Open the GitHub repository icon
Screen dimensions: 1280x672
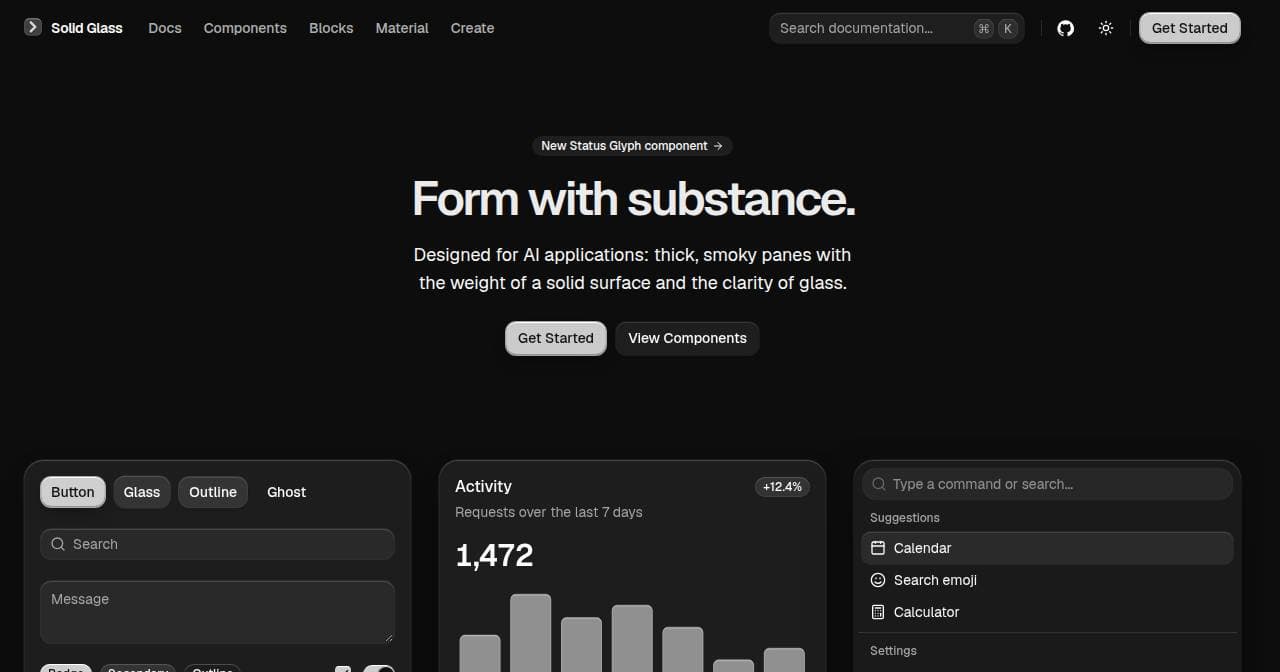click(x=1066, y=28)
